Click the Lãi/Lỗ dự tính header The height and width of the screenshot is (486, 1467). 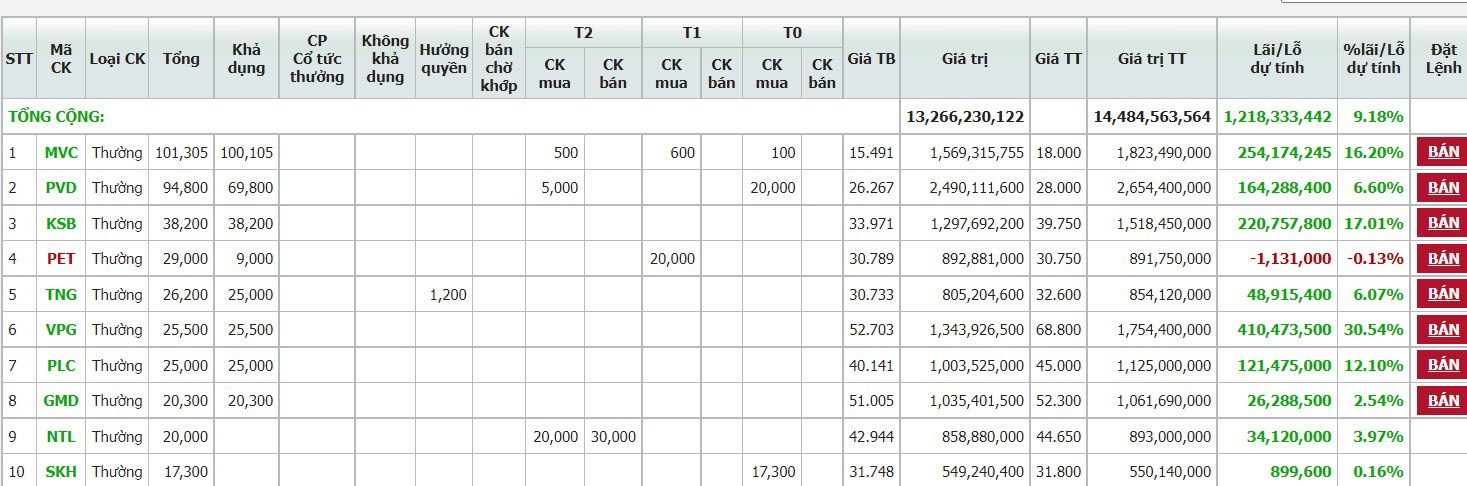[x=1277, y=58]
